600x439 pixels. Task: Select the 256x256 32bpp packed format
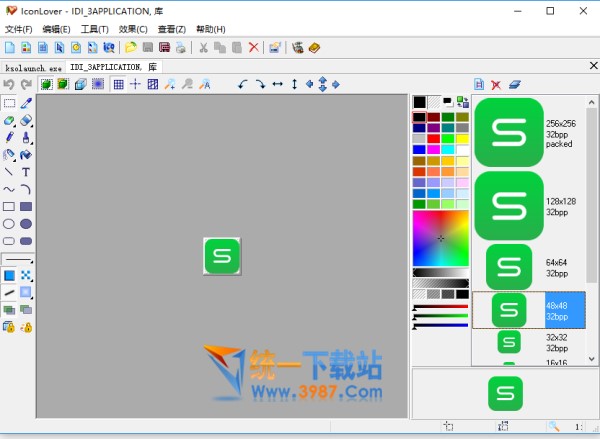pyautogui.click(x=529, y=133)
